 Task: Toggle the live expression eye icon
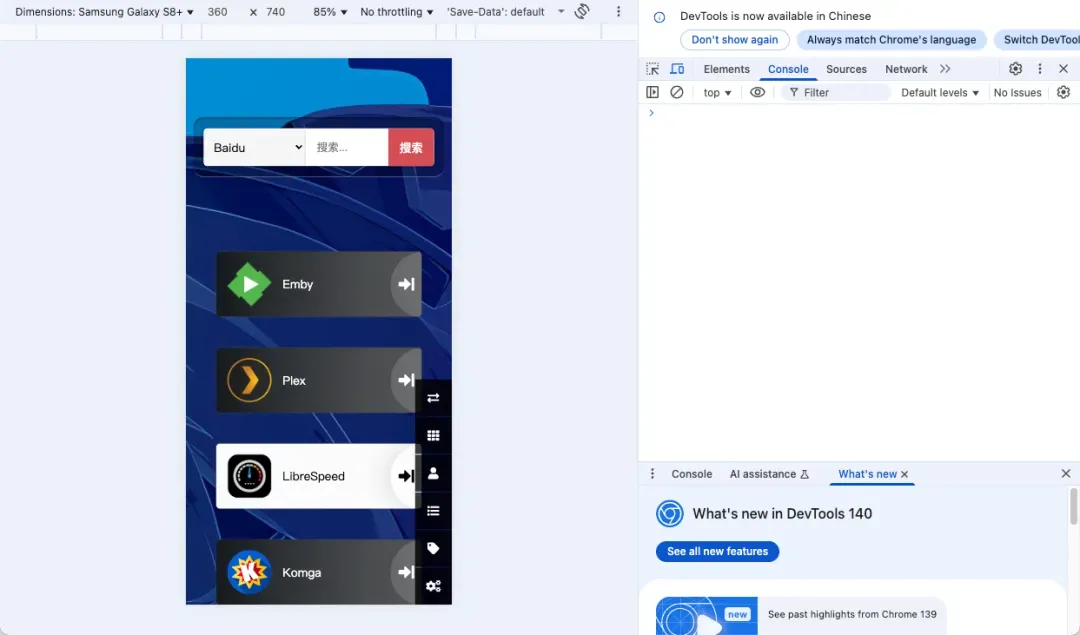(x=757, y=92)
